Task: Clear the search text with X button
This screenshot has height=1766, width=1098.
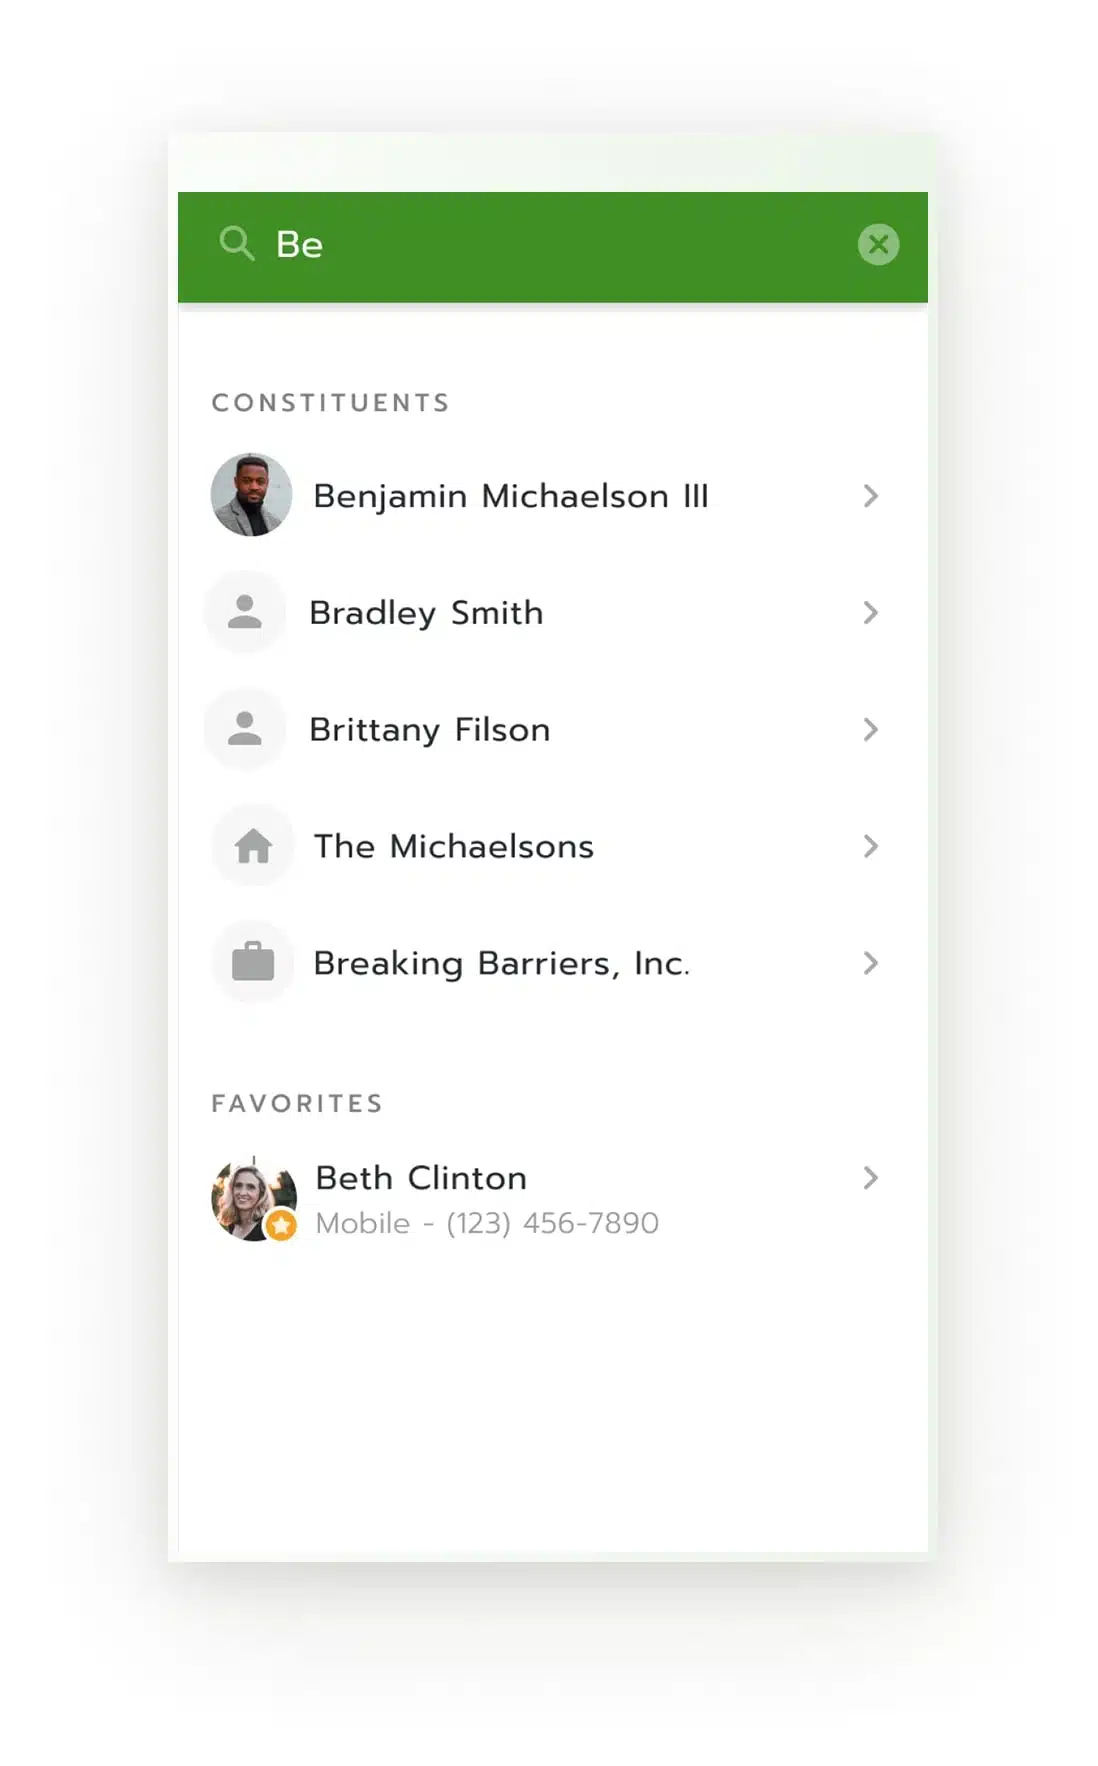Action: click(878, 244)
